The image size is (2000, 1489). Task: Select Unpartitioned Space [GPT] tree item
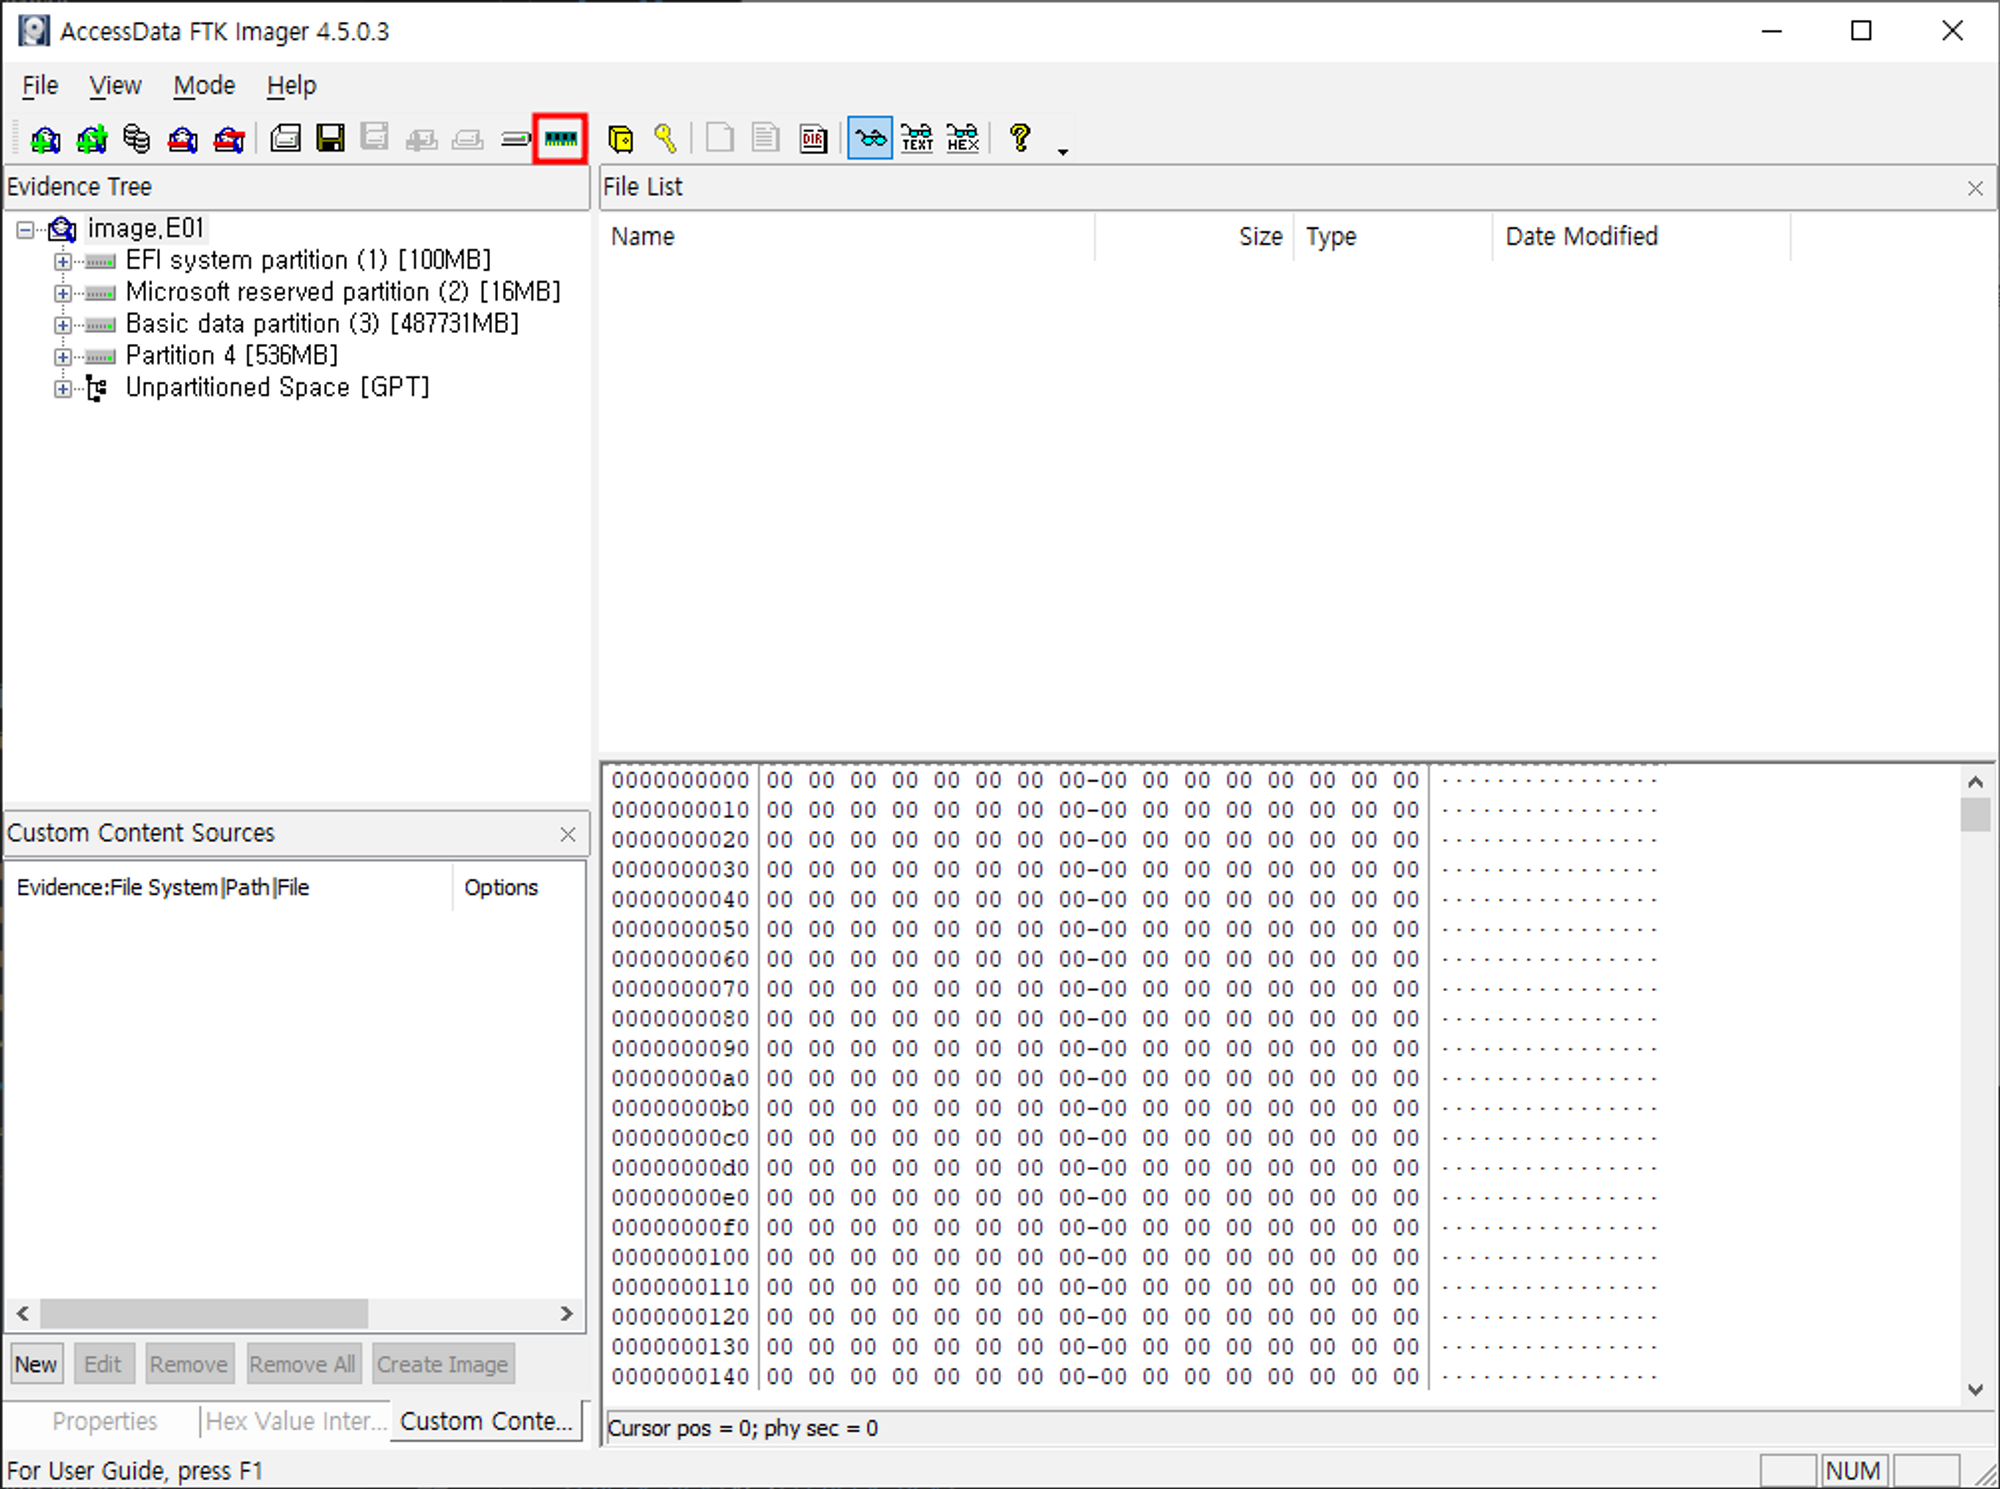click(x=277, y=388)
